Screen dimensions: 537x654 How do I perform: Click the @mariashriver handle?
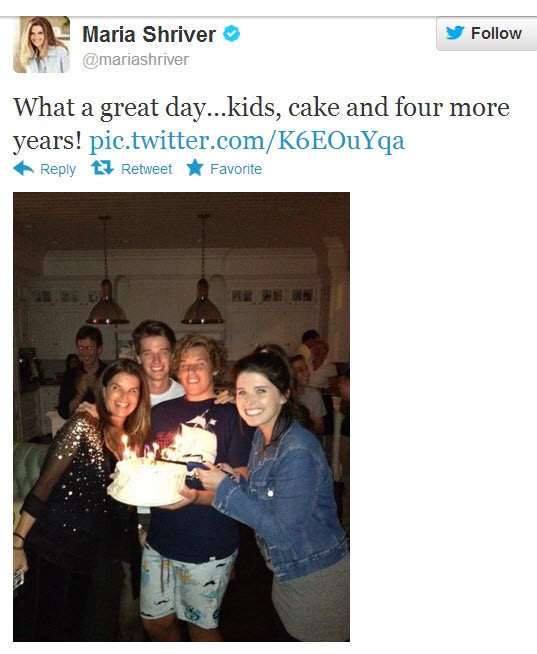(136, 60)
